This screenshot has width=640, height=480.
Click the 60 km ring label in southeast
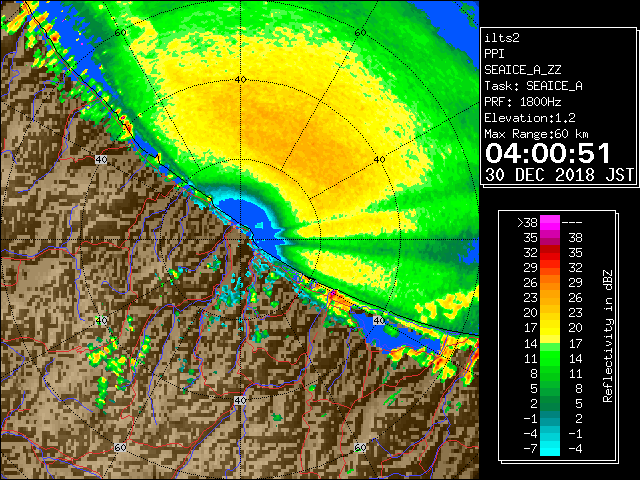click(360, 447)
